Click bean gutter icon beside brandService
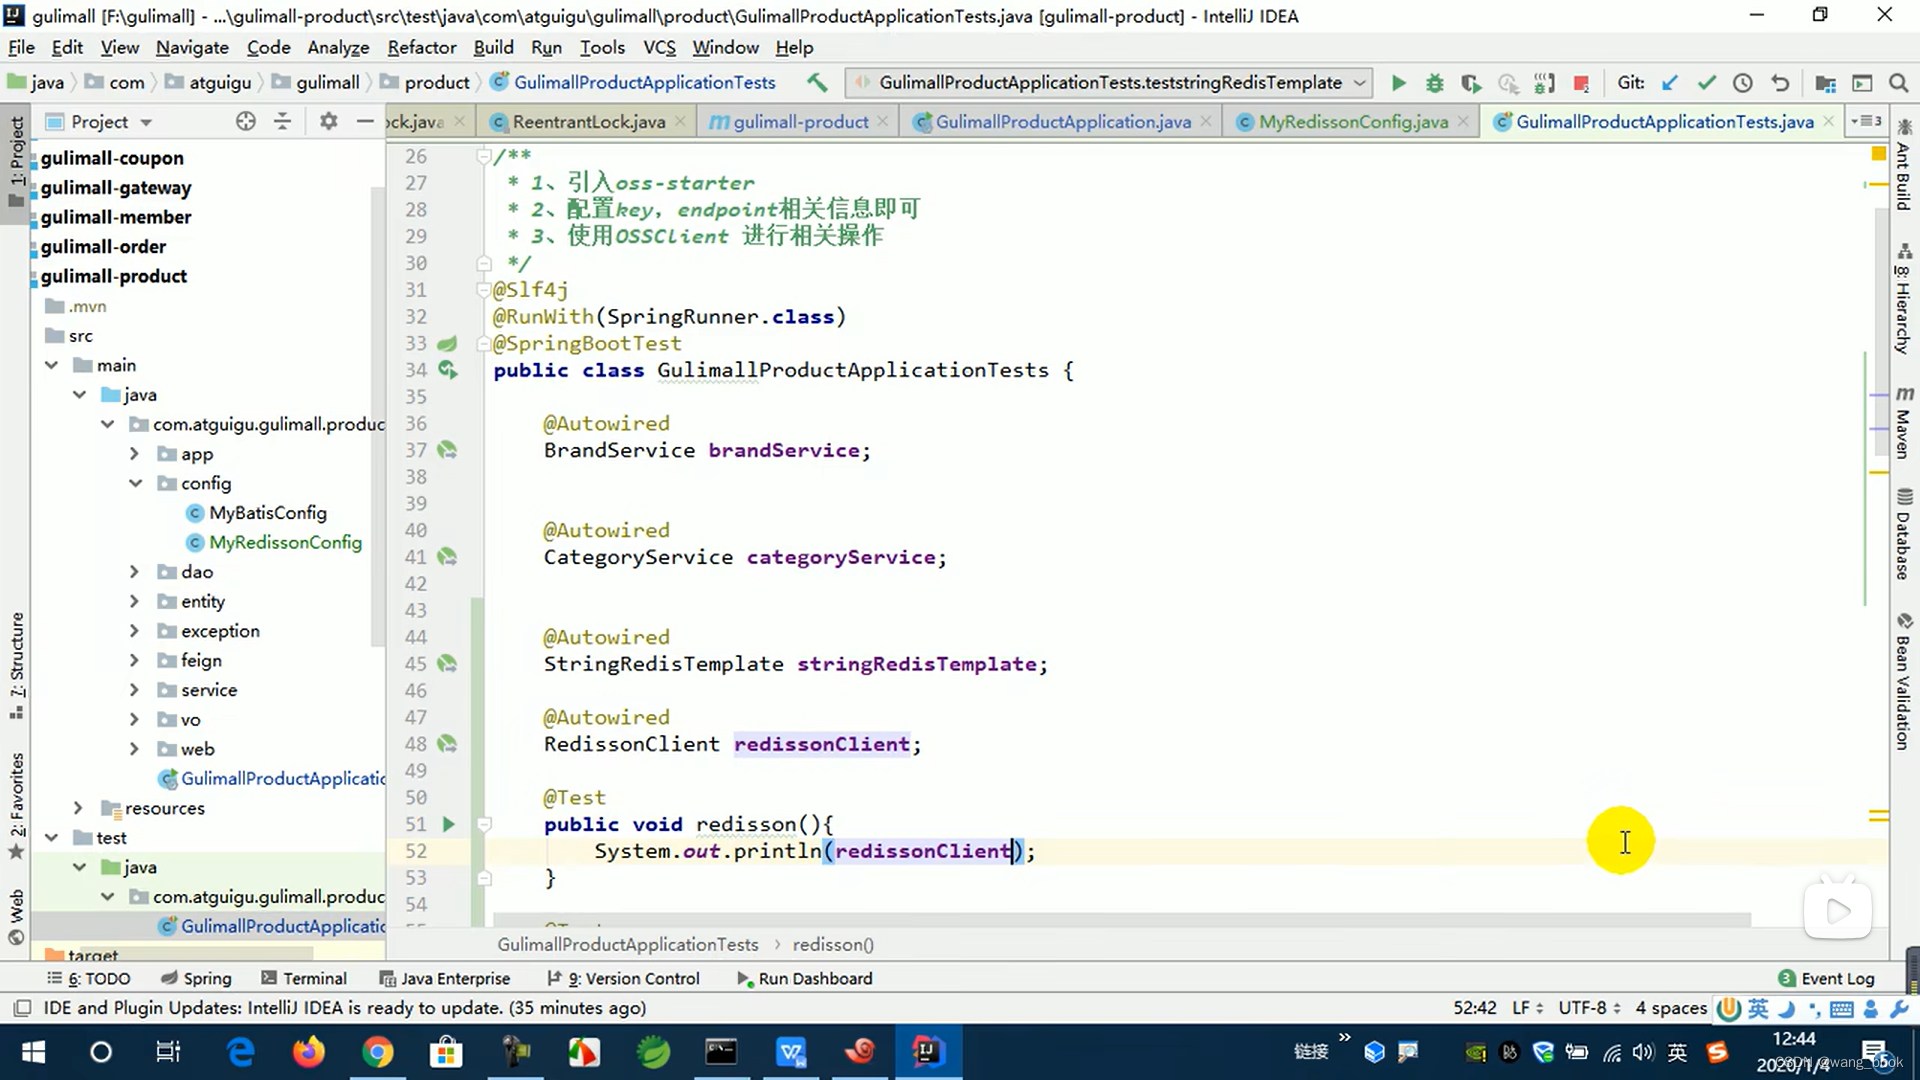Image resolution: width=1920 pixels, height=1080 pixels. click(x=447, y=450)
